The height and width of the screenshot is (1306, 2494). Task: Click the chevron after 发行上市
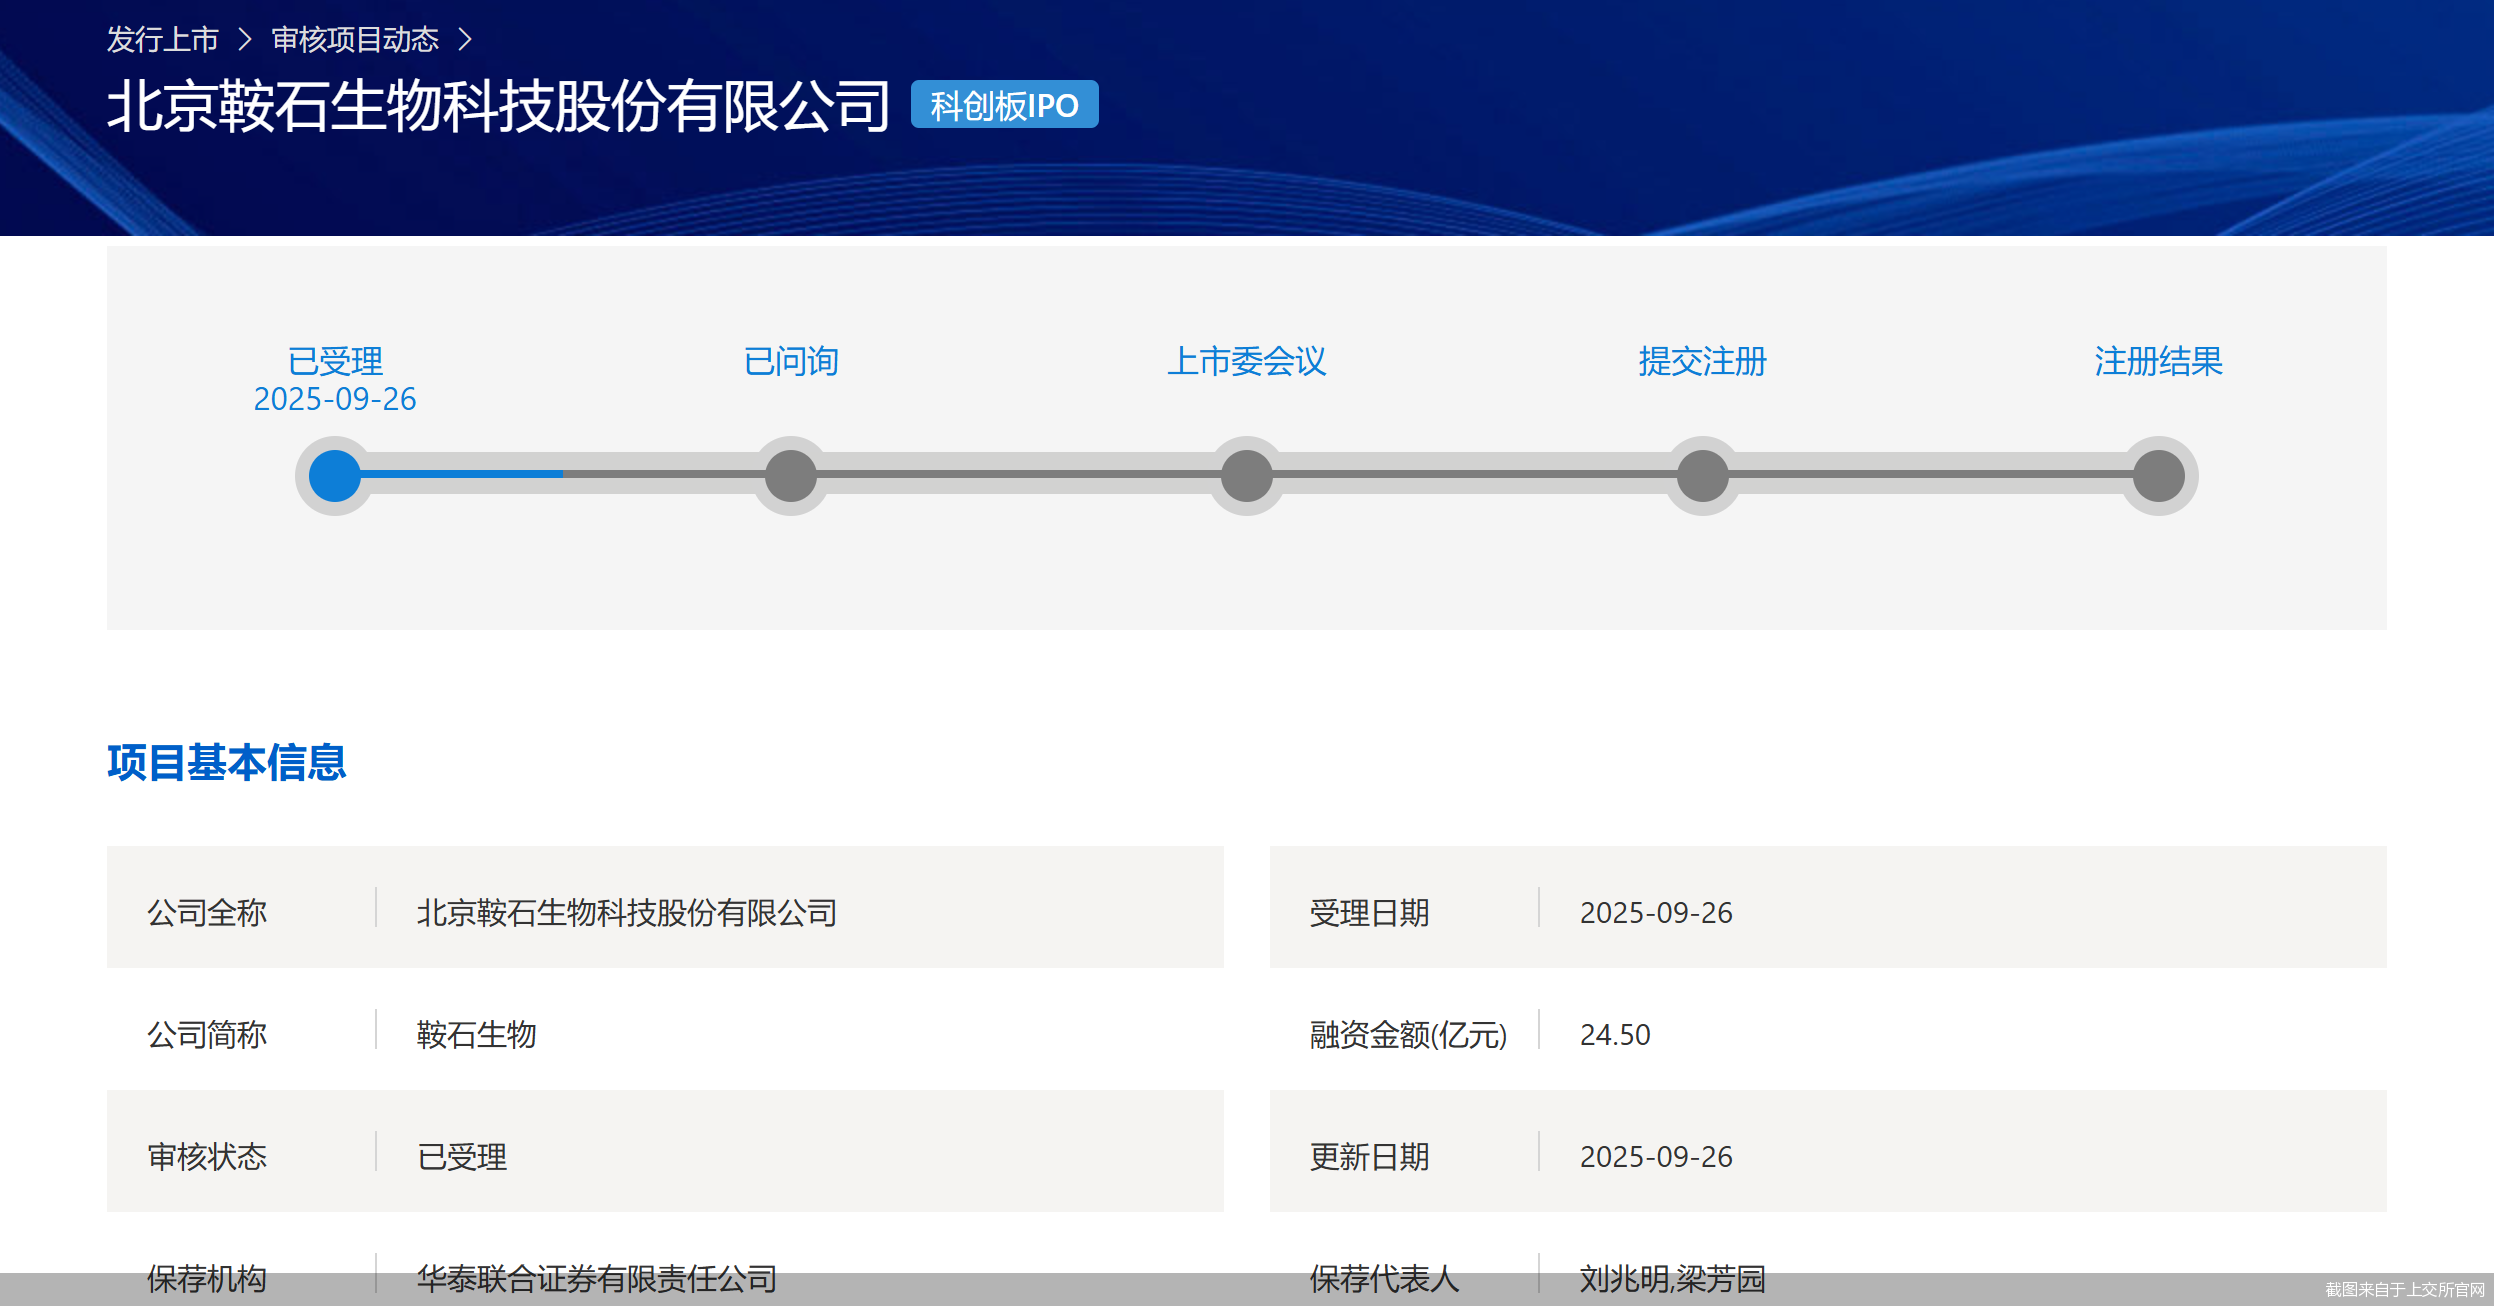point(245,40)
